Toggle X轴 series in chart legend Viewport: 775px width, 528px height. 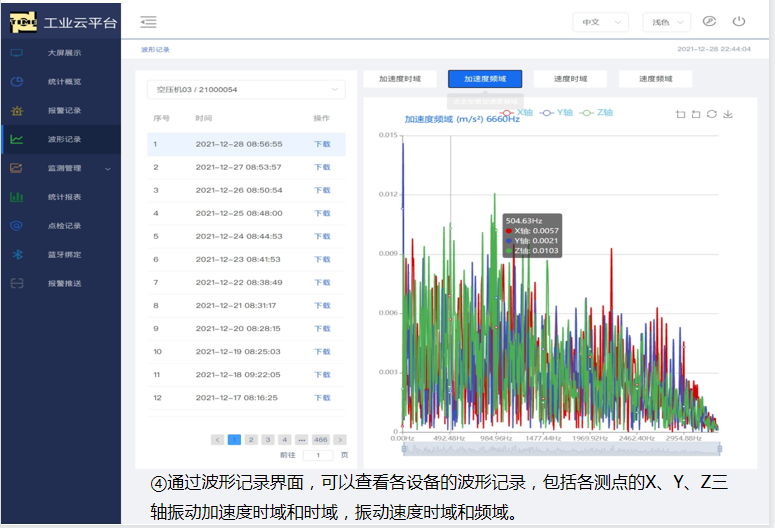pos(518,113)
